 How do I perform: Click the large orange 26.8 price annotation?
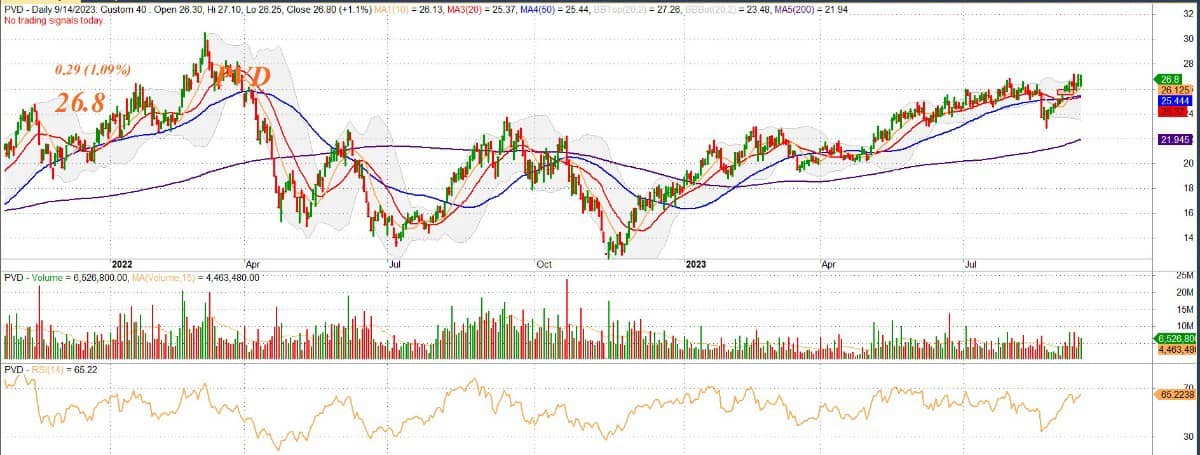click(x=80, y=103)
